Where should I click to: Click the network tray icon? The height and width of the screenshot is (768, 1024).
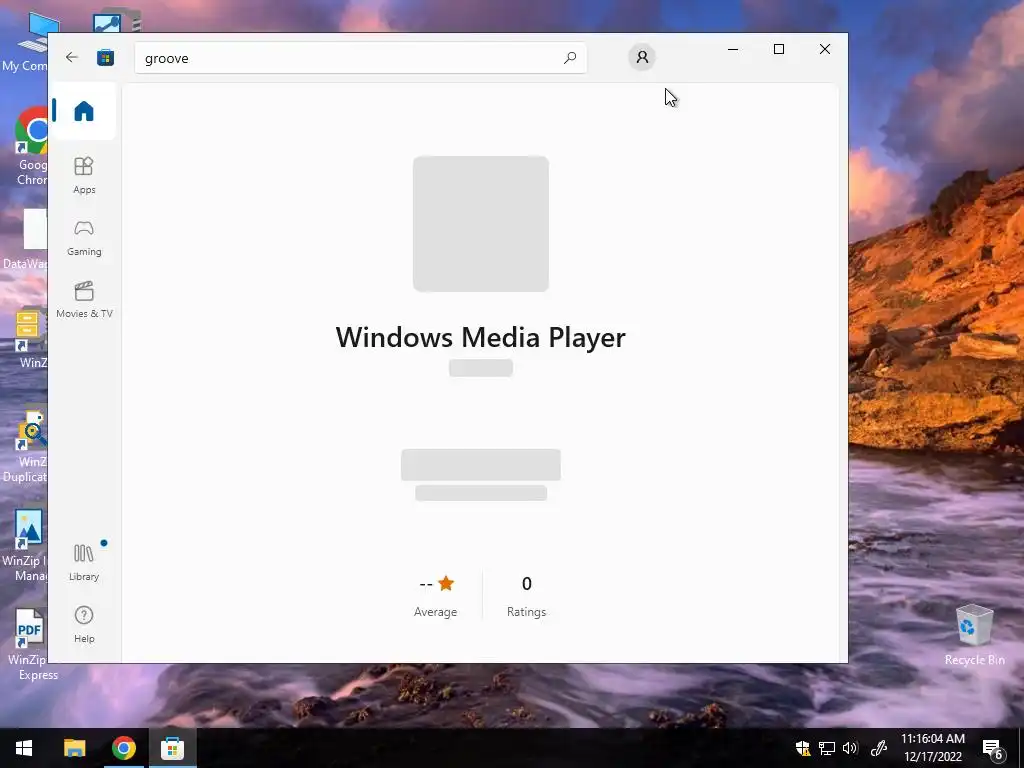(x=827, y=748)
